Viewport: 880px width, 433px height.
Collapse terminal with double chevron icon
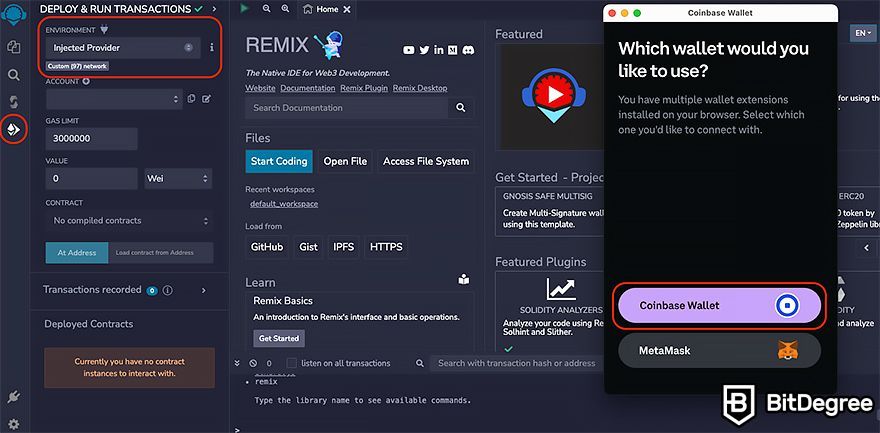pyautogui.click(x=237, y=363)
